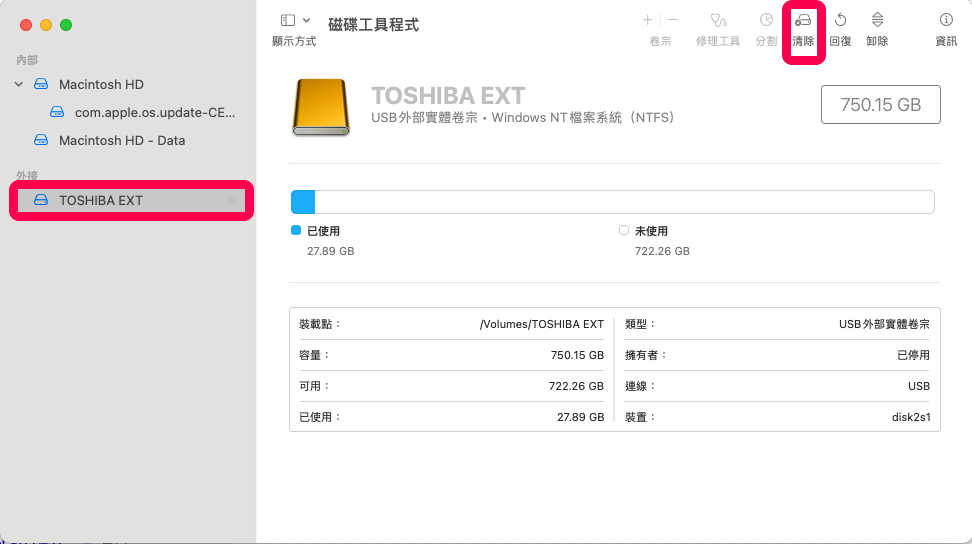This screenshot has height=544, width=972.
Task: Click the blue 已使用 legend swatch
Action: click(x=296, y=230)
